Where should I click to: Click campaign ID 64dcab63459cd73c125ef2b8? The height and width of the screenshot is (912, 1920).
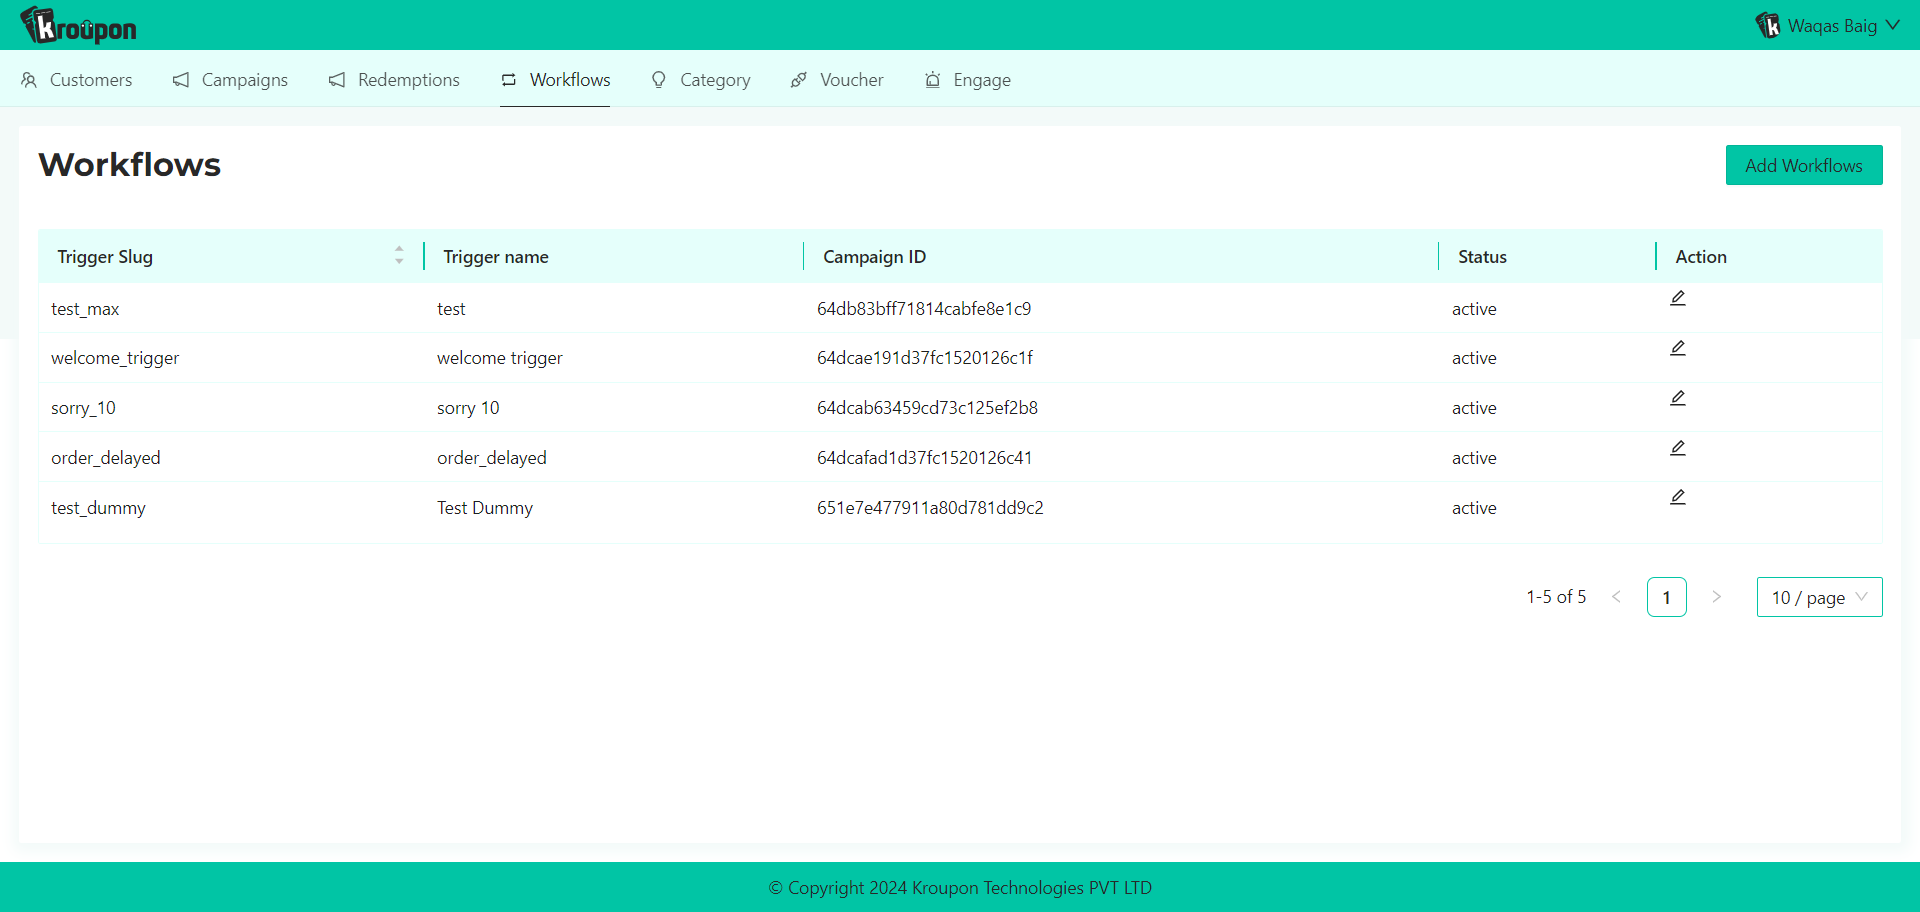(x=927, y=408)
